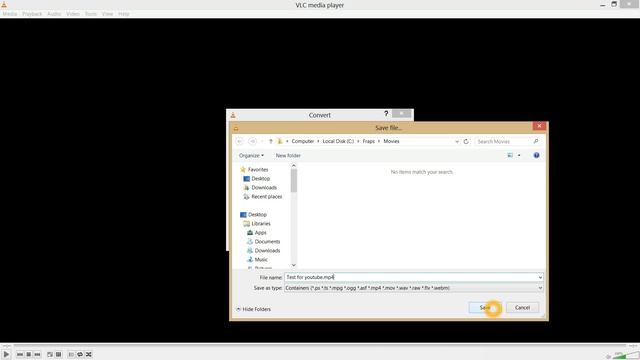
Task: Open the Media menu
Action: pos(10,14)
